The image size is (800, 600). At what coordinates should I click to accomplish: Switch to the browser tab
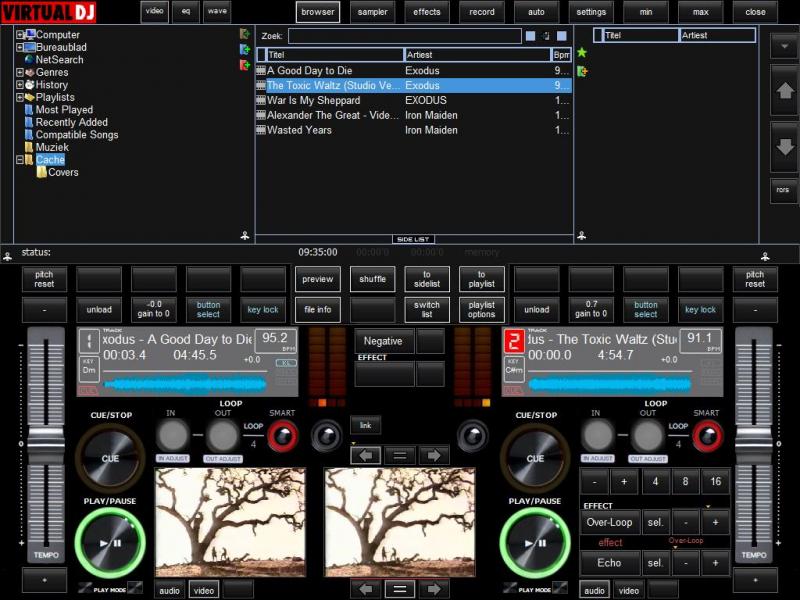pos(318,12)
